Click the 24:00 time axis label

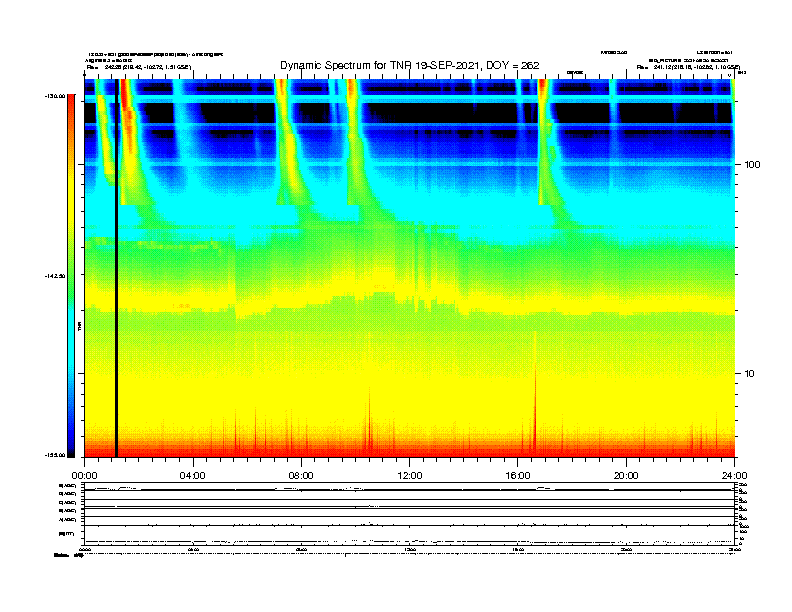[x=734, y=475]
